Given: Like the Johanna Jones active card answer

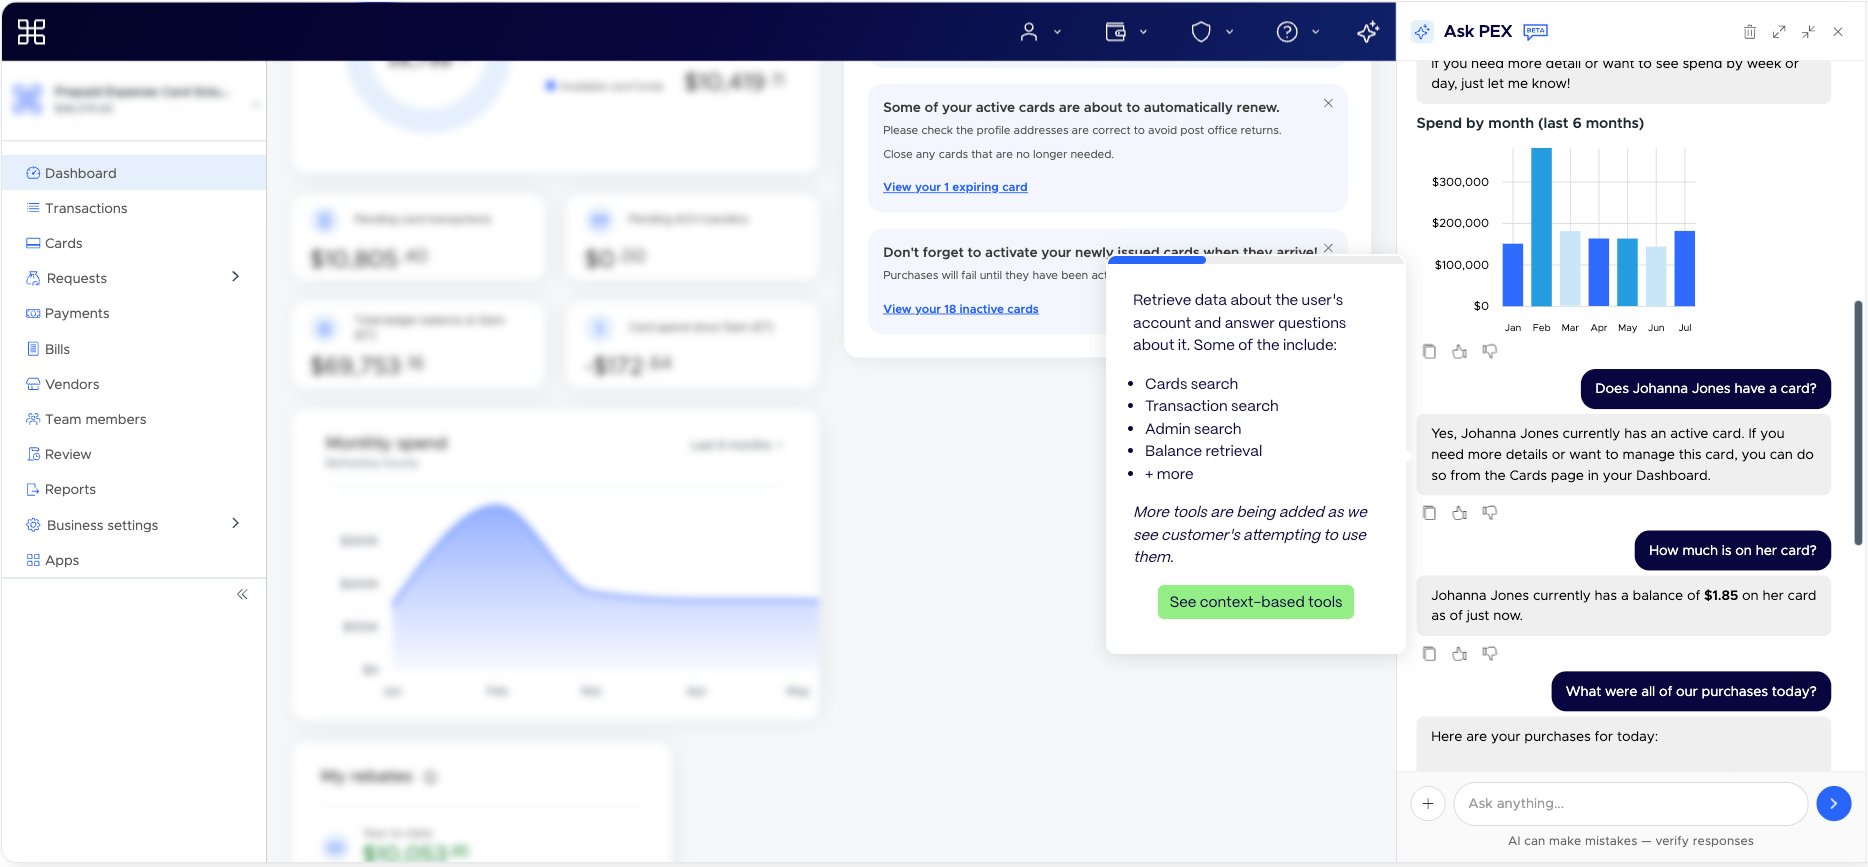Looking at the screenshot, I should (x=1459, y=512).
